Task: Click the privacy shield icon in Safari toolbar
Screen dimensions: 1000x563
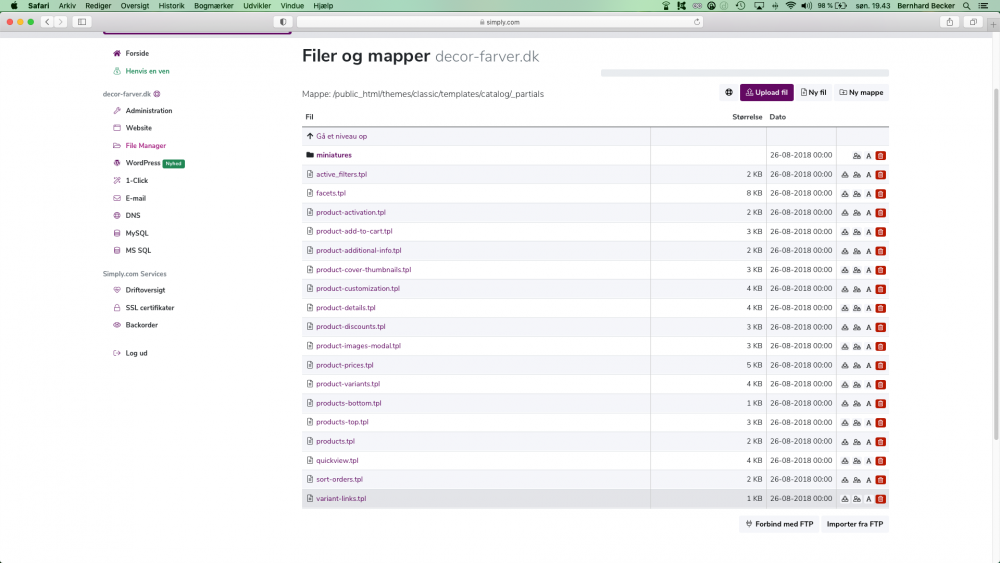Action: (x=283, y=22)
